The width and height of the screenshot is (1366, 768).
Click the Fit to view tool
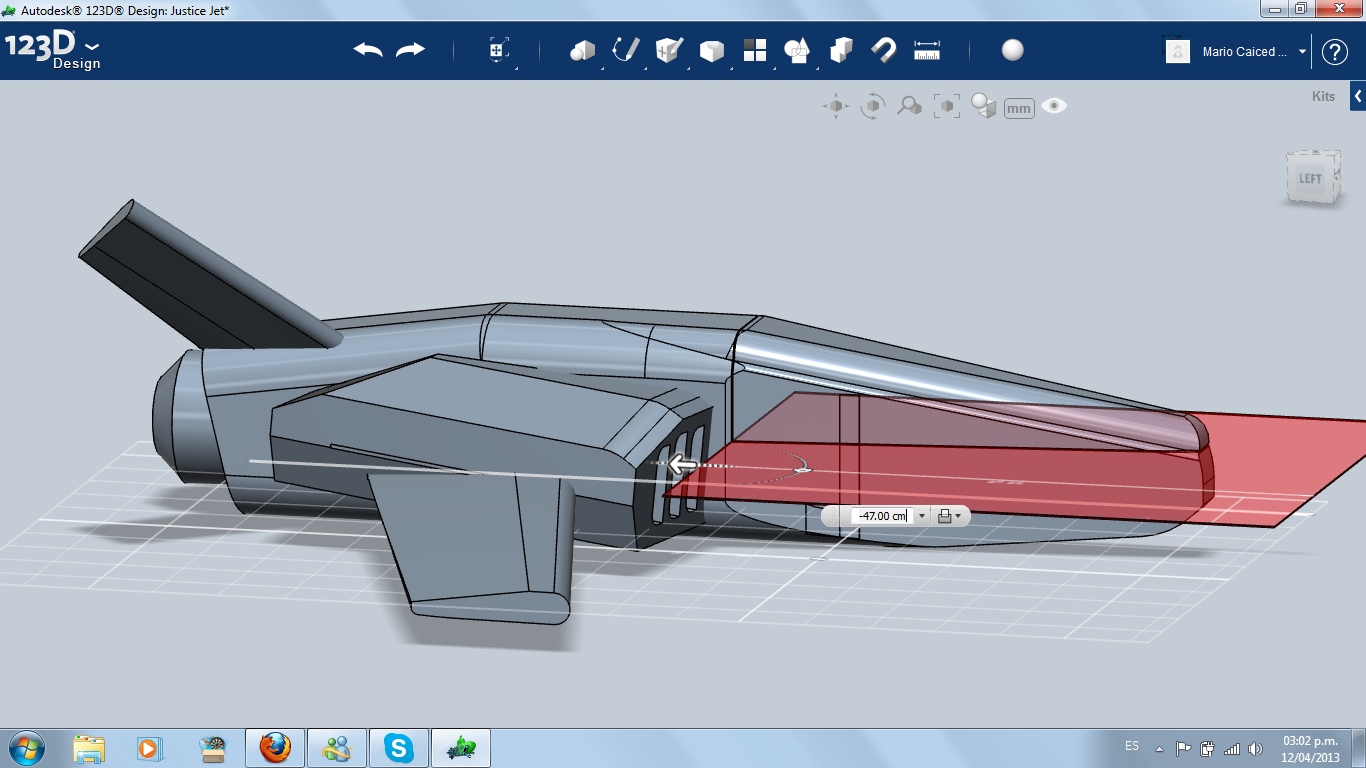(x=946, y=106)
